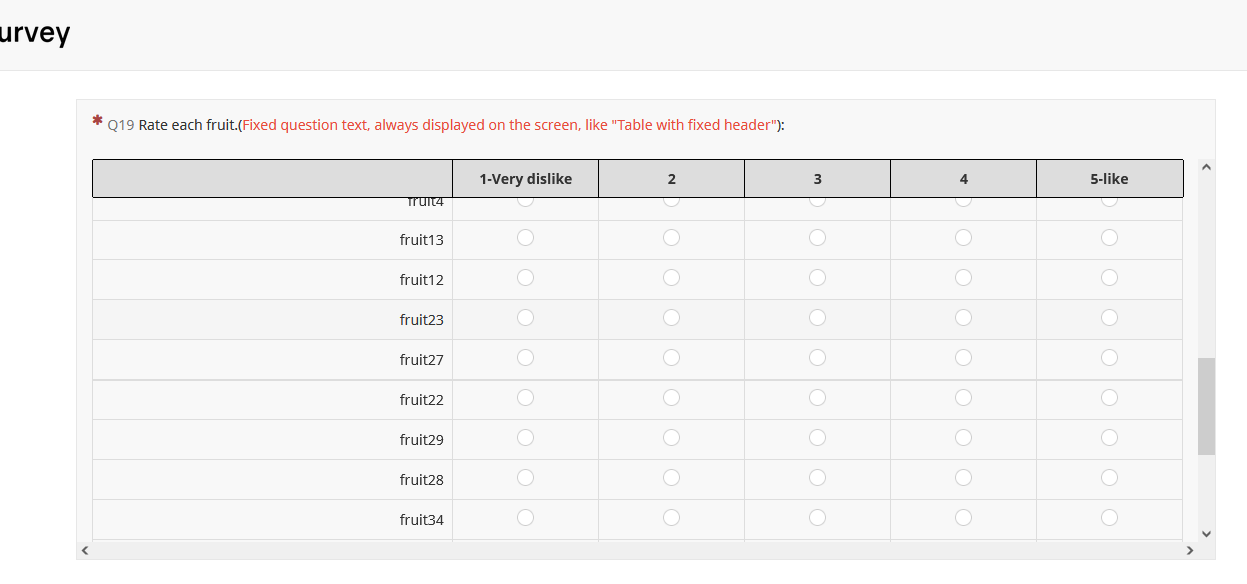Set fruit23 rating to 4

point(963,318)
